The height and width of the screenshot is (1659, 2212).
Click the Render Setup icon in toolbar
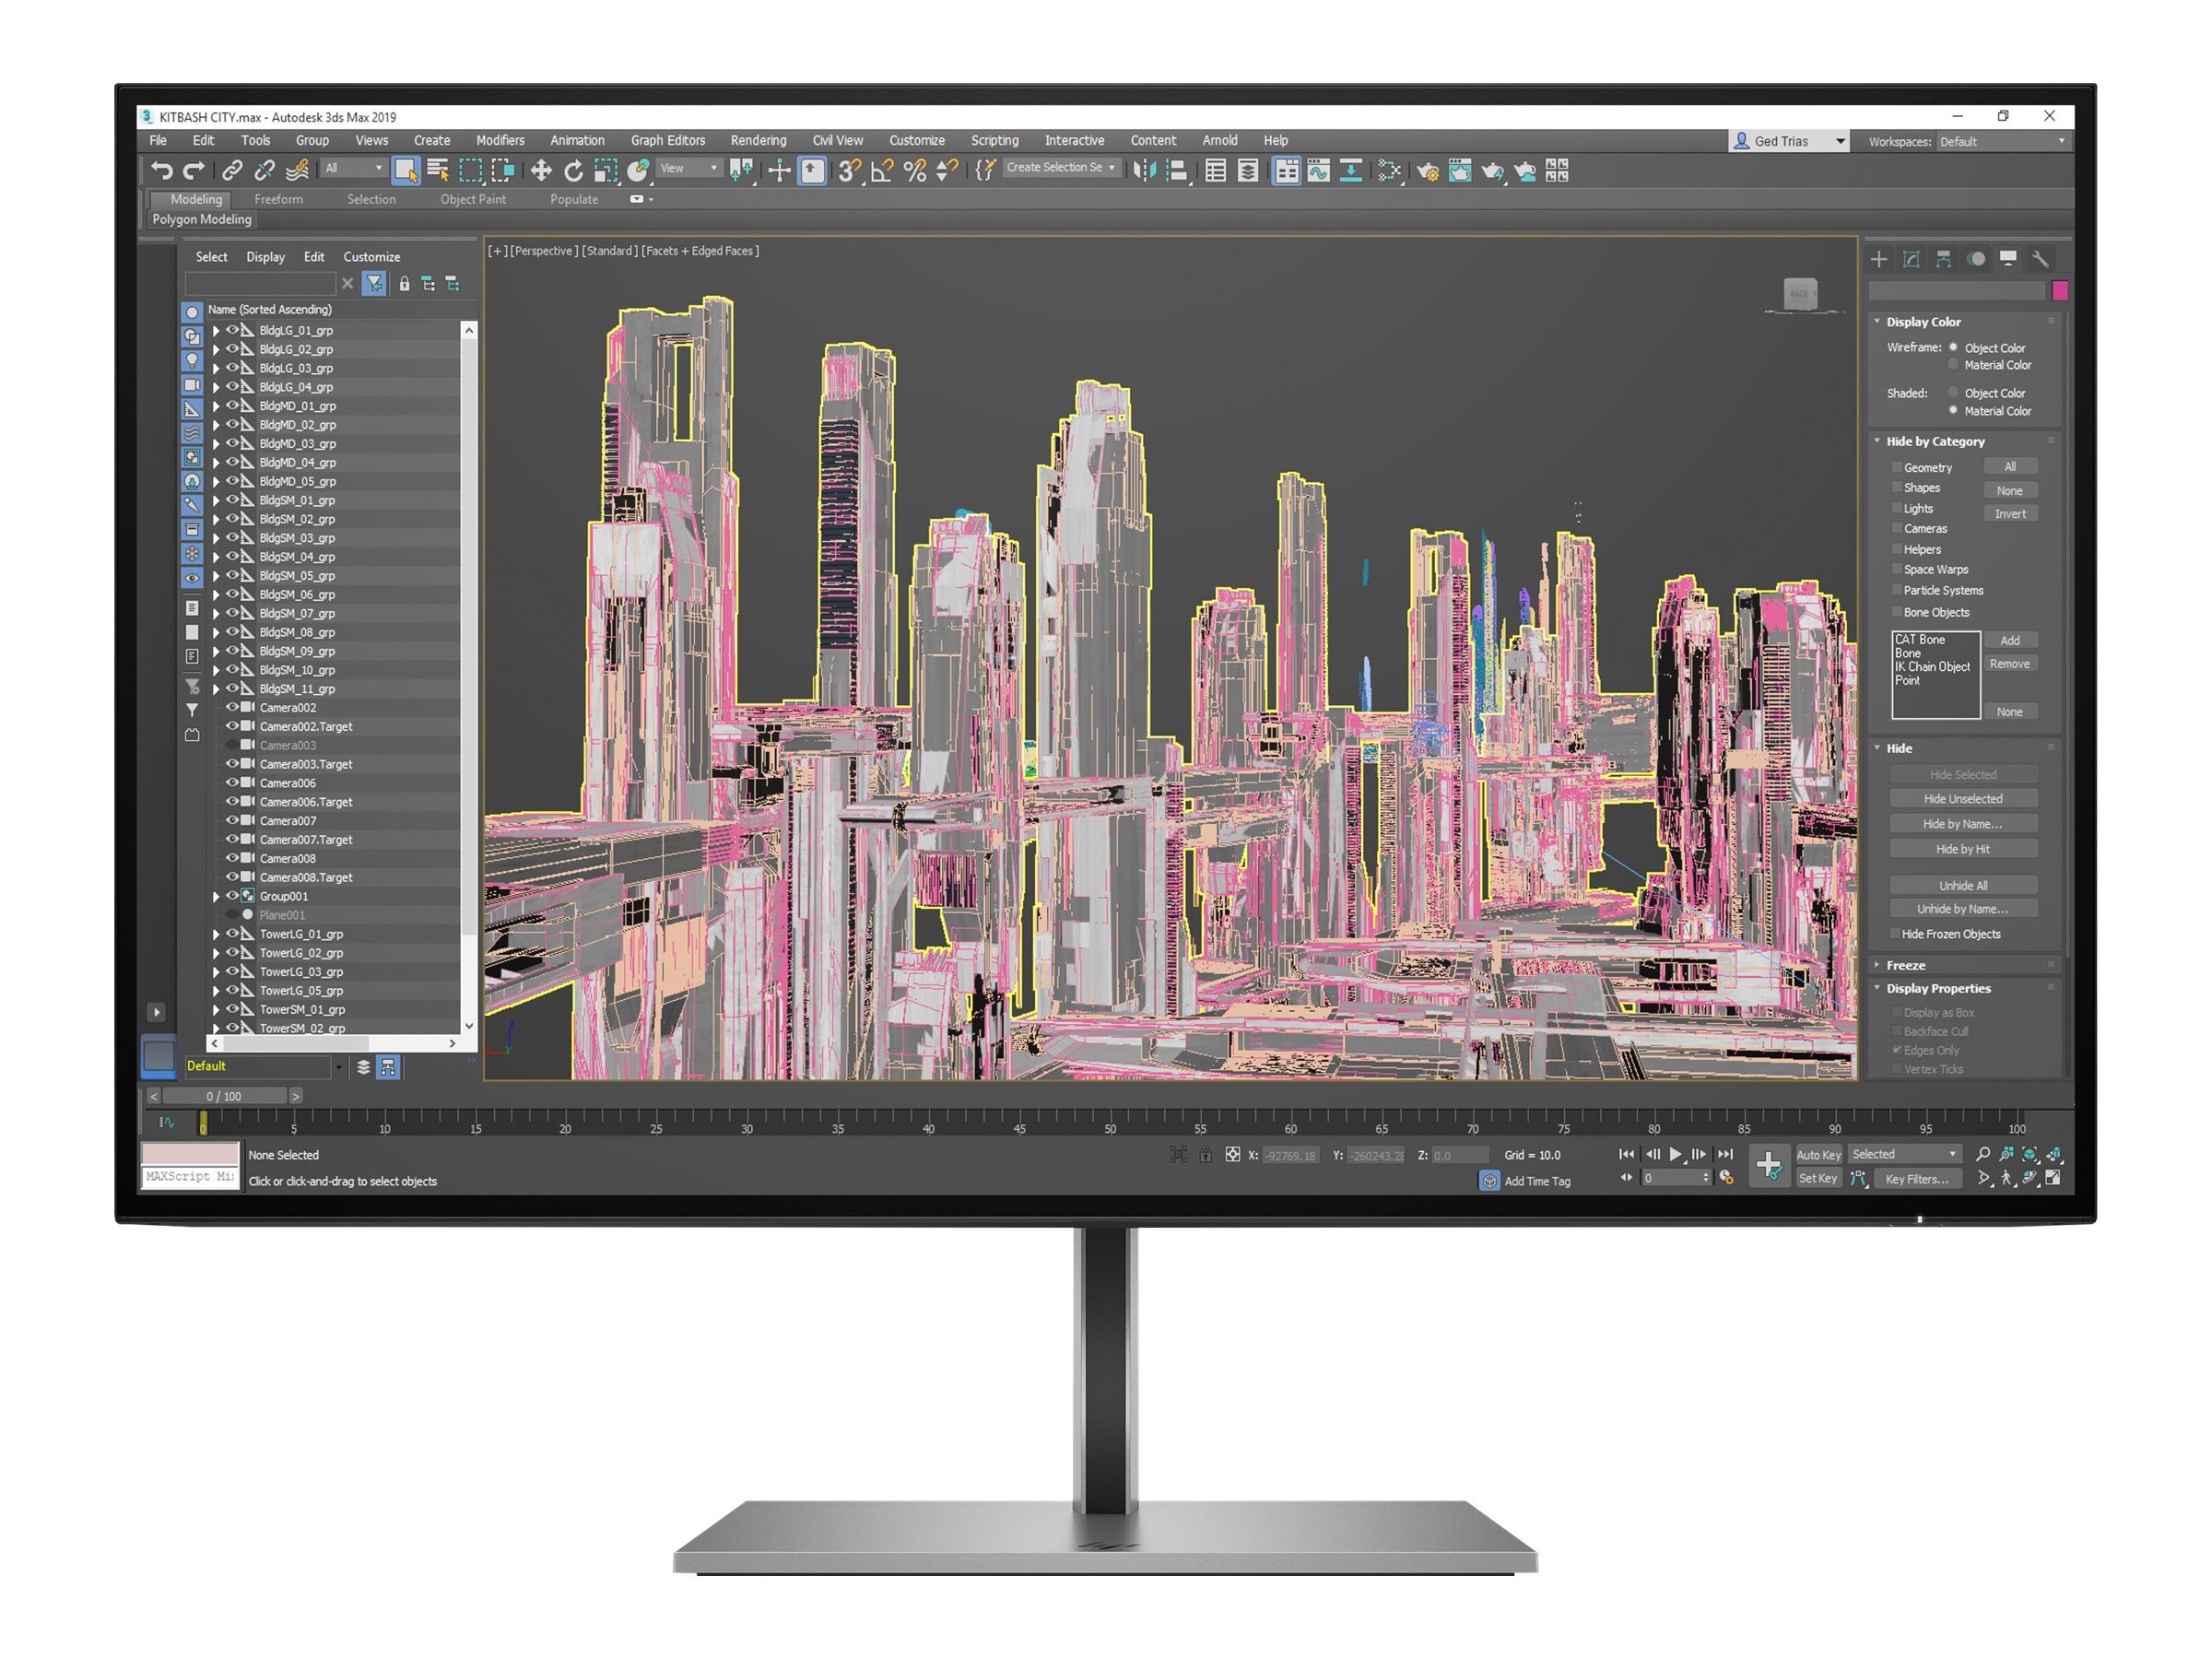(1429, 169)
